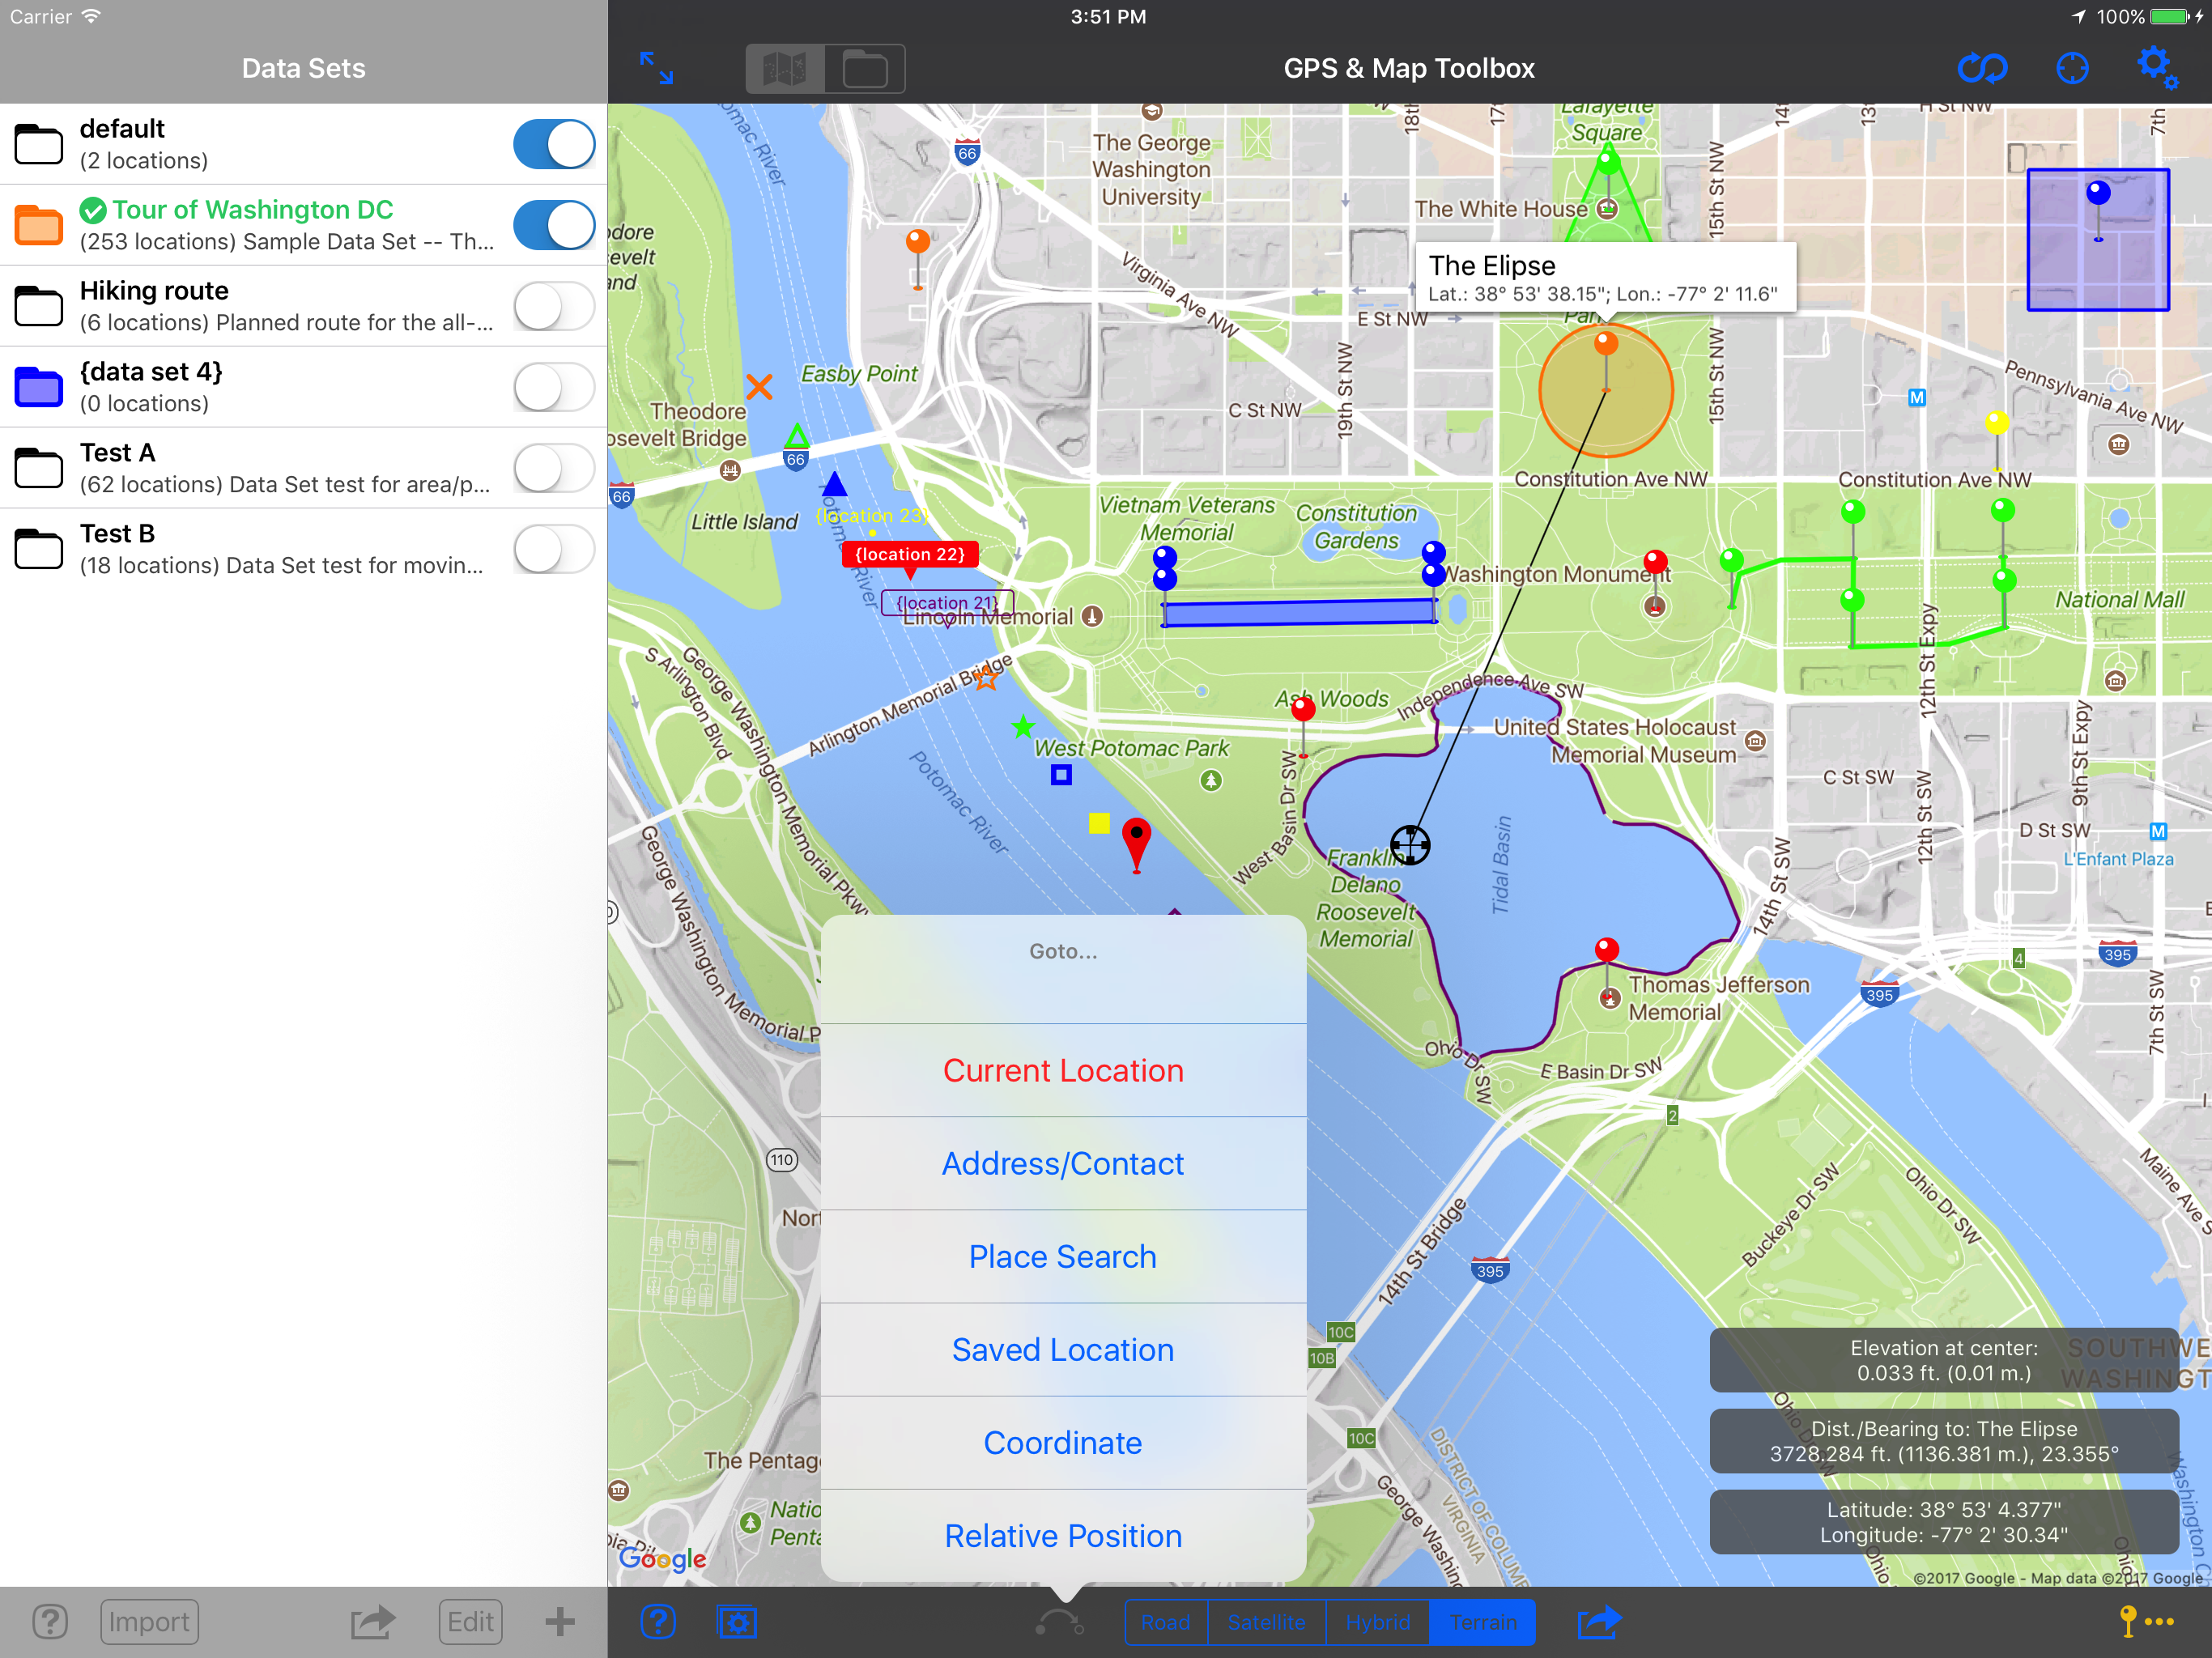2212x1658 pixels.
Task: Choose Address/Contact in the Goto menu
Action: click(1063, 1163)
